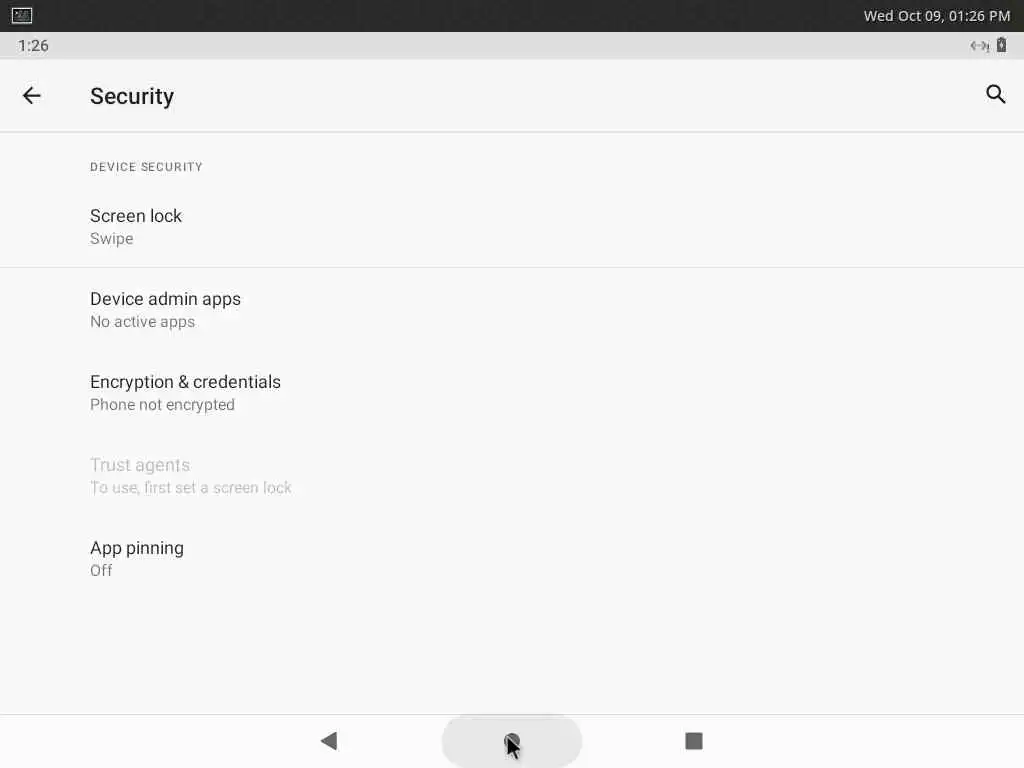Open the Screen lock setting
Image resolution: width=1024 pixels, height=768 pixels.
[x=512, y=226]
